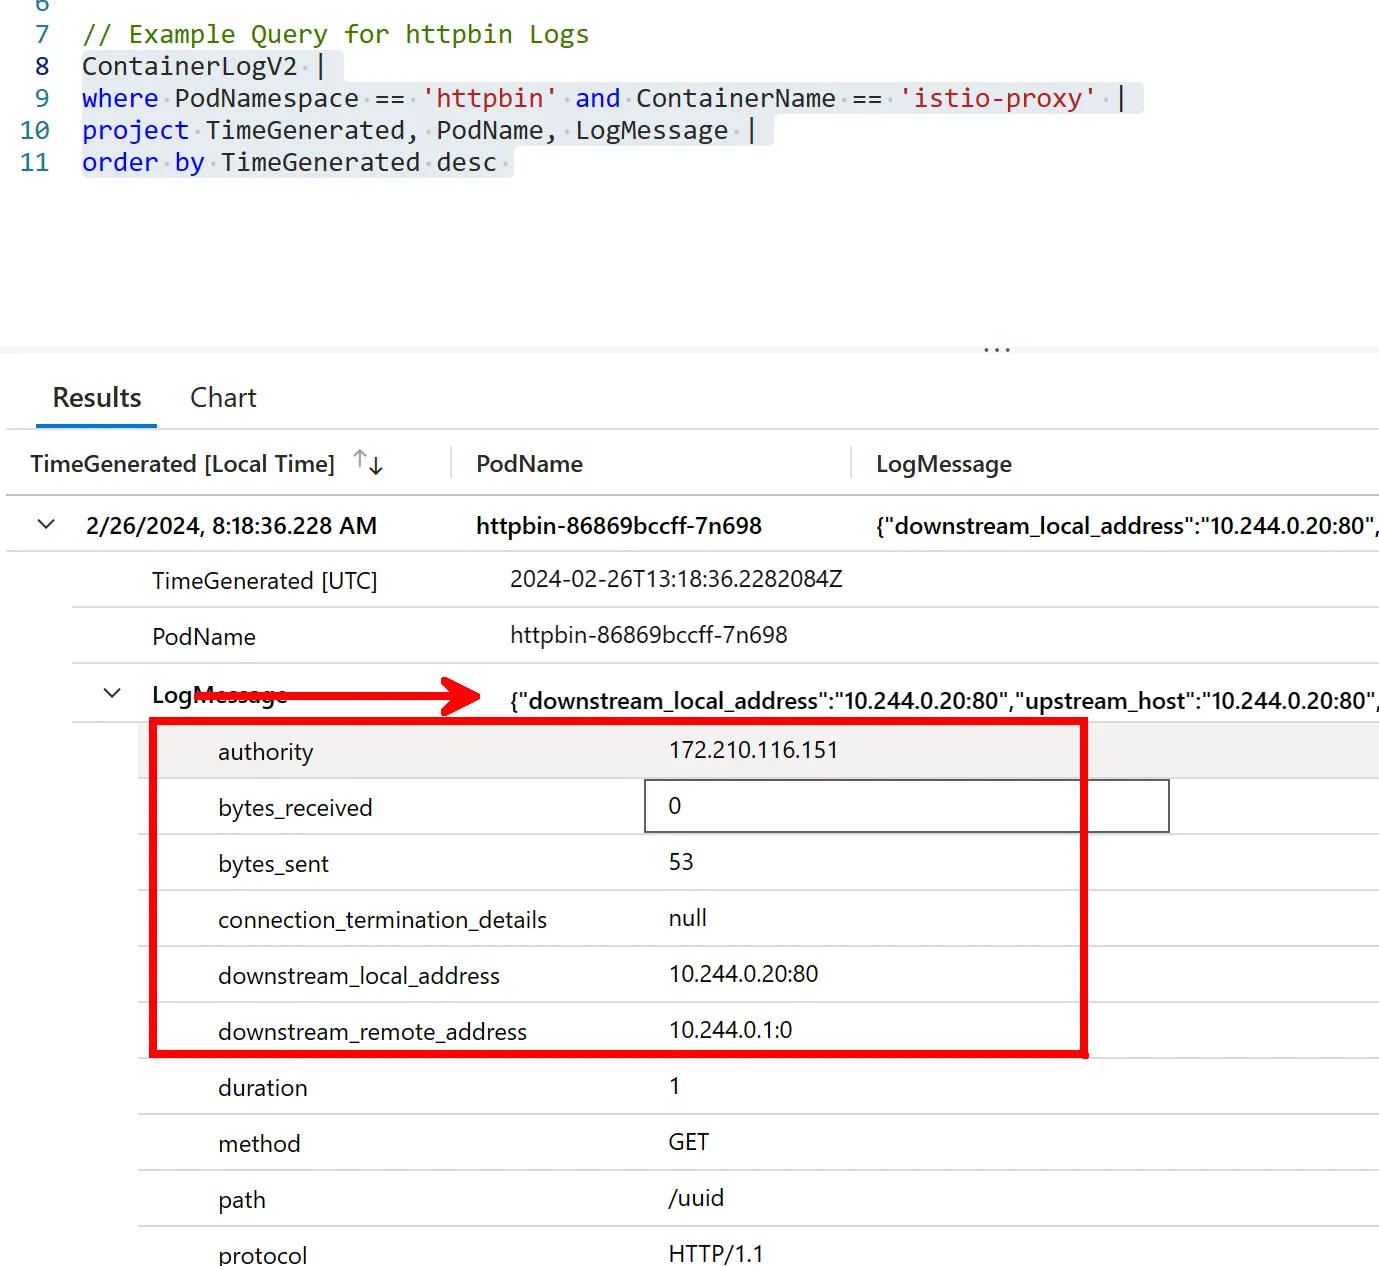Sort results by TimeGenerated column arrows
1379x1266 pixels.
[368, 463]
